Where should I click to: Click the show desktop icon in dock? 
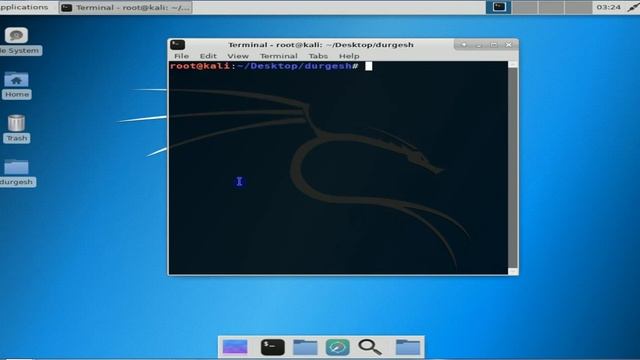(x=235, y=347)
